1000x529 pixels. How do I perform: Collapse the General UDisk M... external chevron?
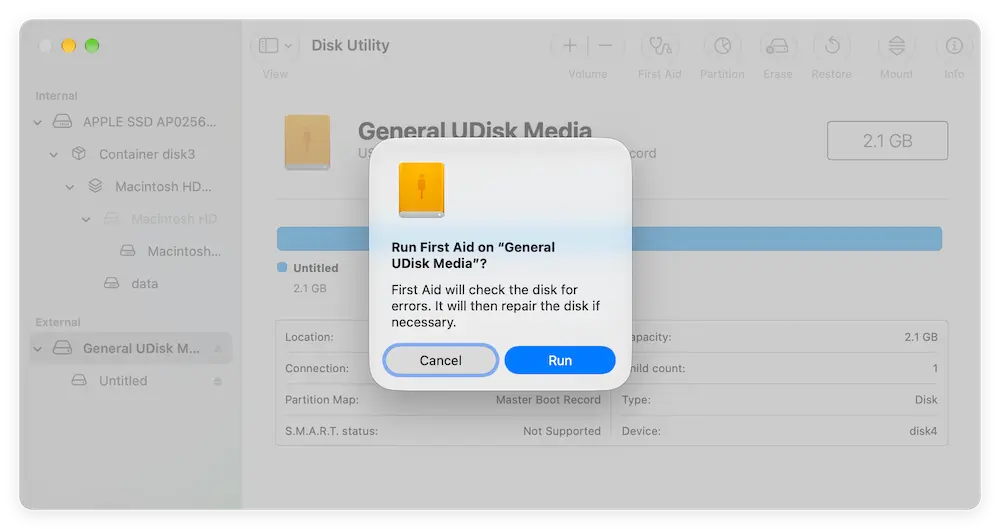(38, 349)
